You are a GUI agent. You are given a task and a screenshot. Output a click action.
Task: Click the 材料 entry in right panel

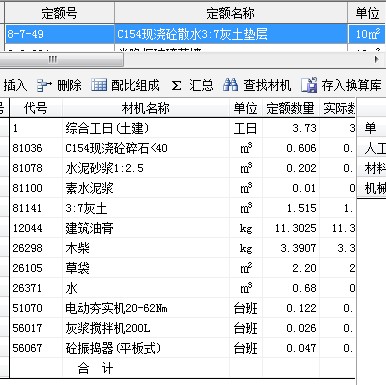coord(375,168)
